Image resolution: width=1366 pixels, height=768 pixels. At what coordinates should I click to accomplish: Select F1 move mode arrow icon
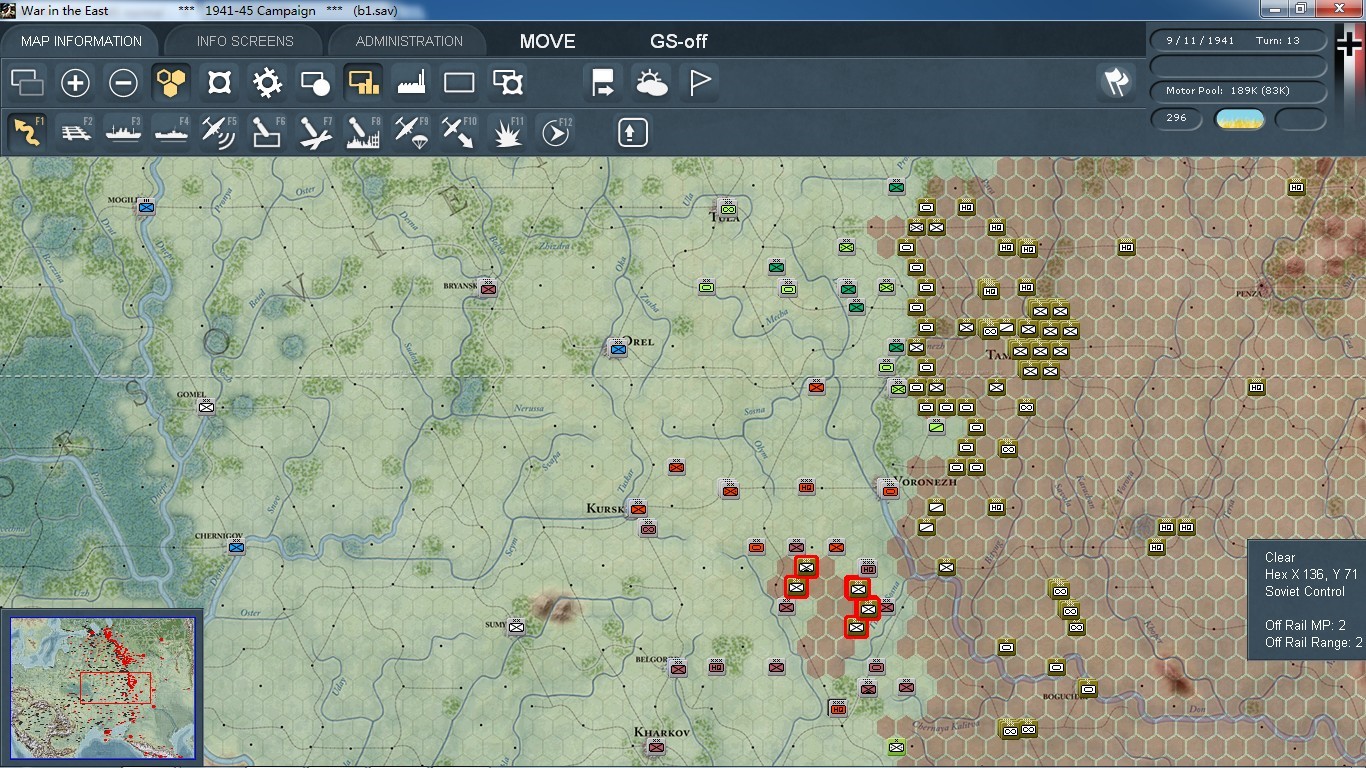[x=27, y=132]
